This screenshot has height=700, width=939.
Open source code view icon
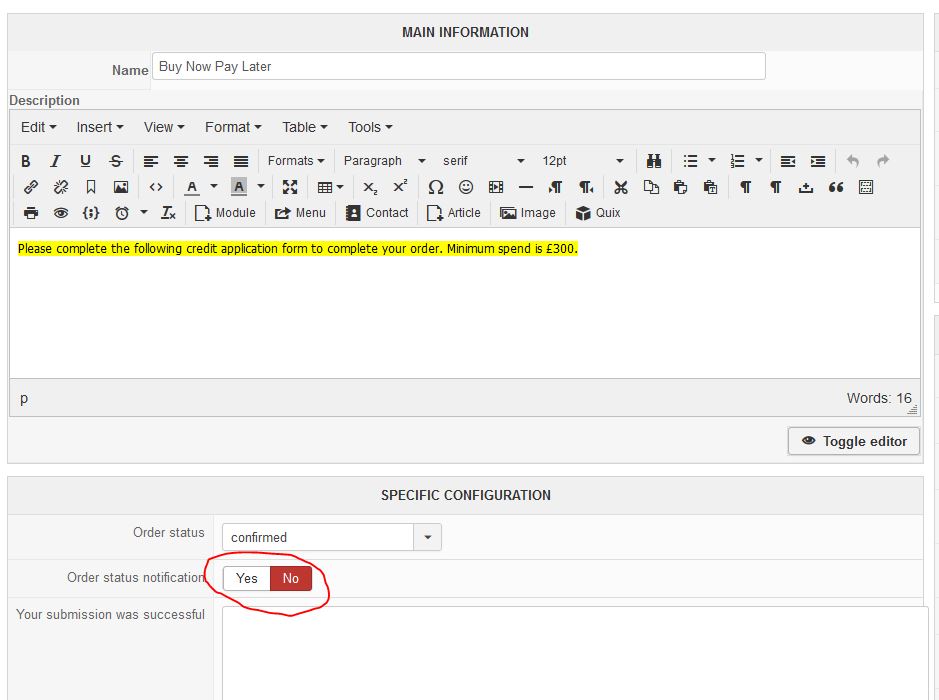(156, 187)
